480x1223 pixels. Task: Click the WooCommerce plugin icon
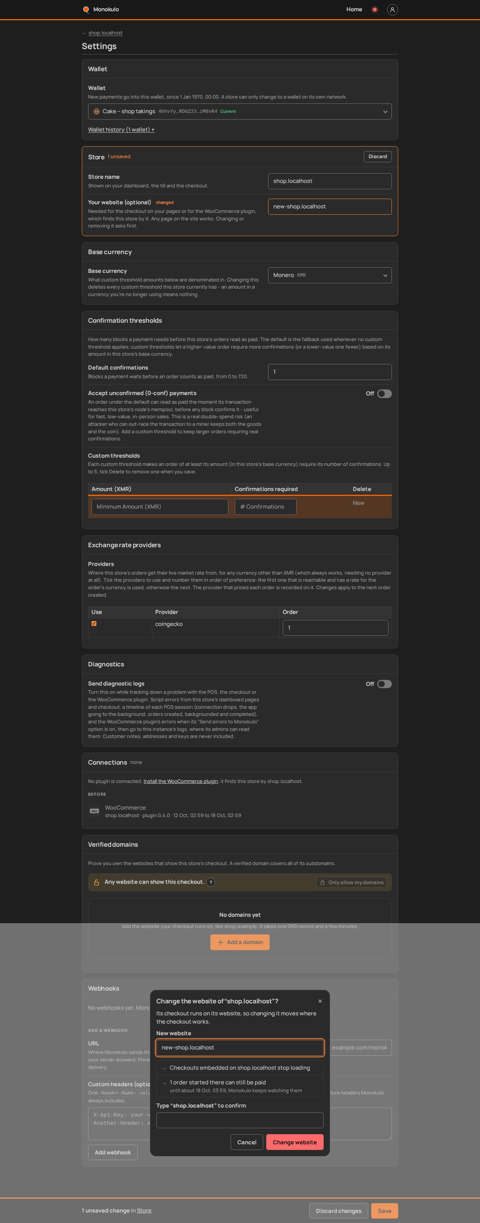[x=94, y=811]
